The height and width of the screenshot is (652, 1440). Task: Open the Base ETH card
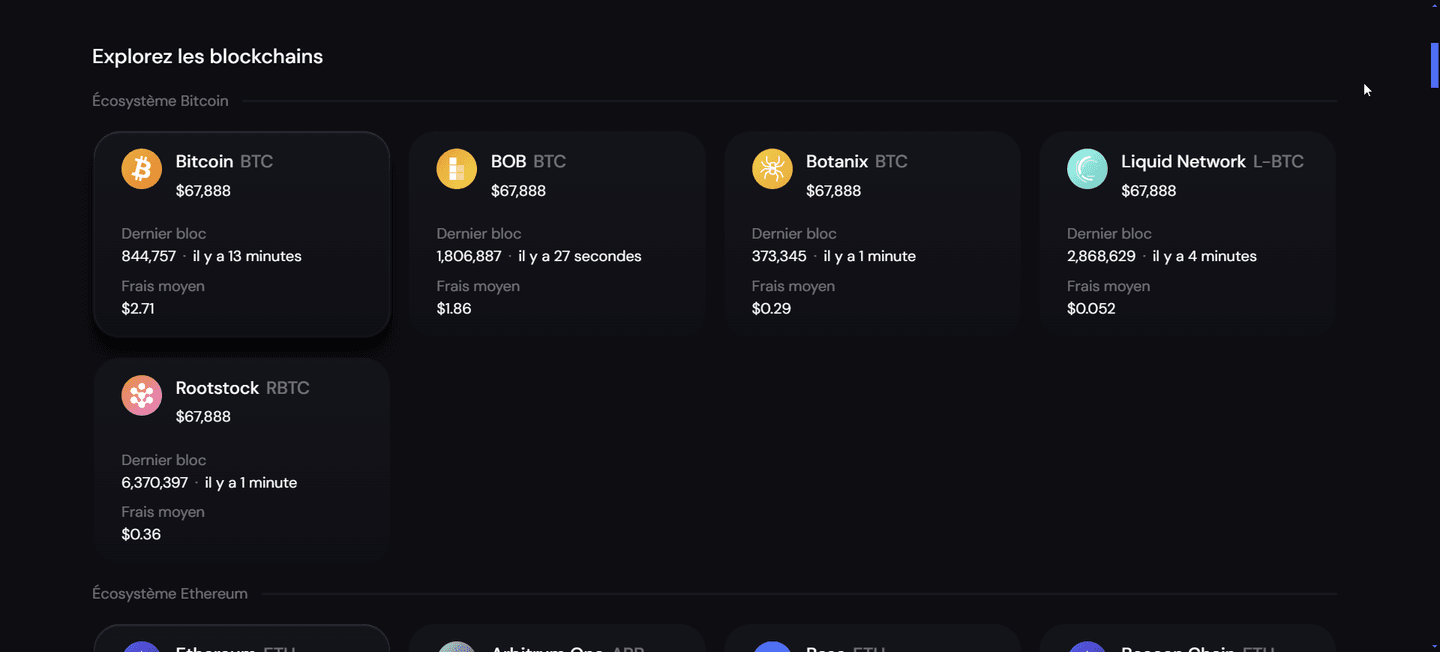[x=871, y=645]
